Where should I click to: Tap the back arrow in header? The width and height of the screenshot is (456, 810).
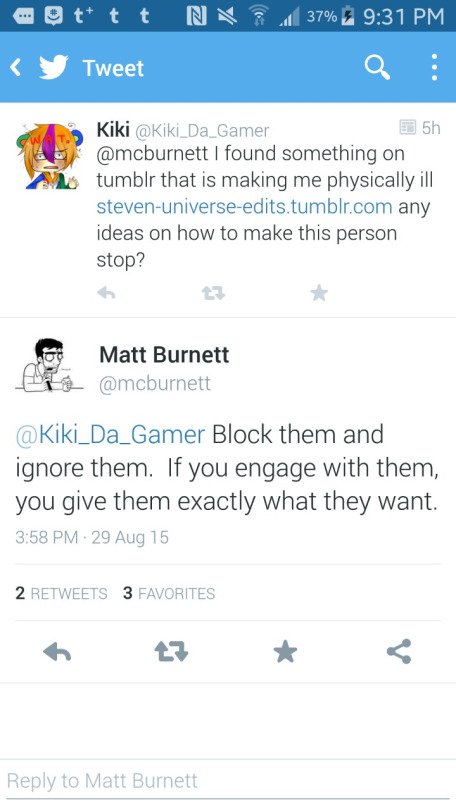point(16,67)
